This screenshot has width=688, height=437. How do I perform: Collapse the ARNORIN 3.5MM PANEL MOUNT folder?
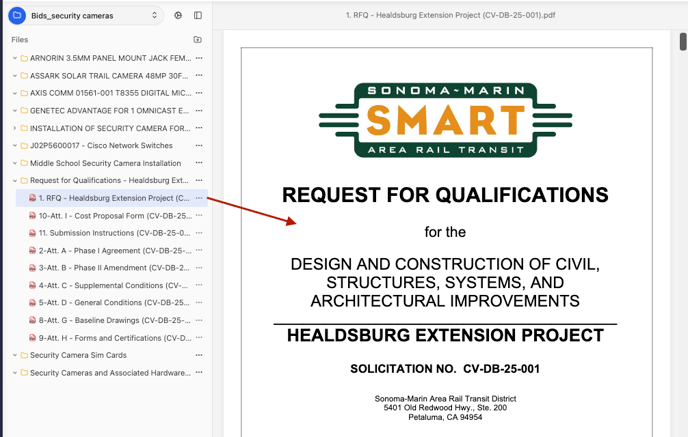pyautogui.click(x=14, y=58)
